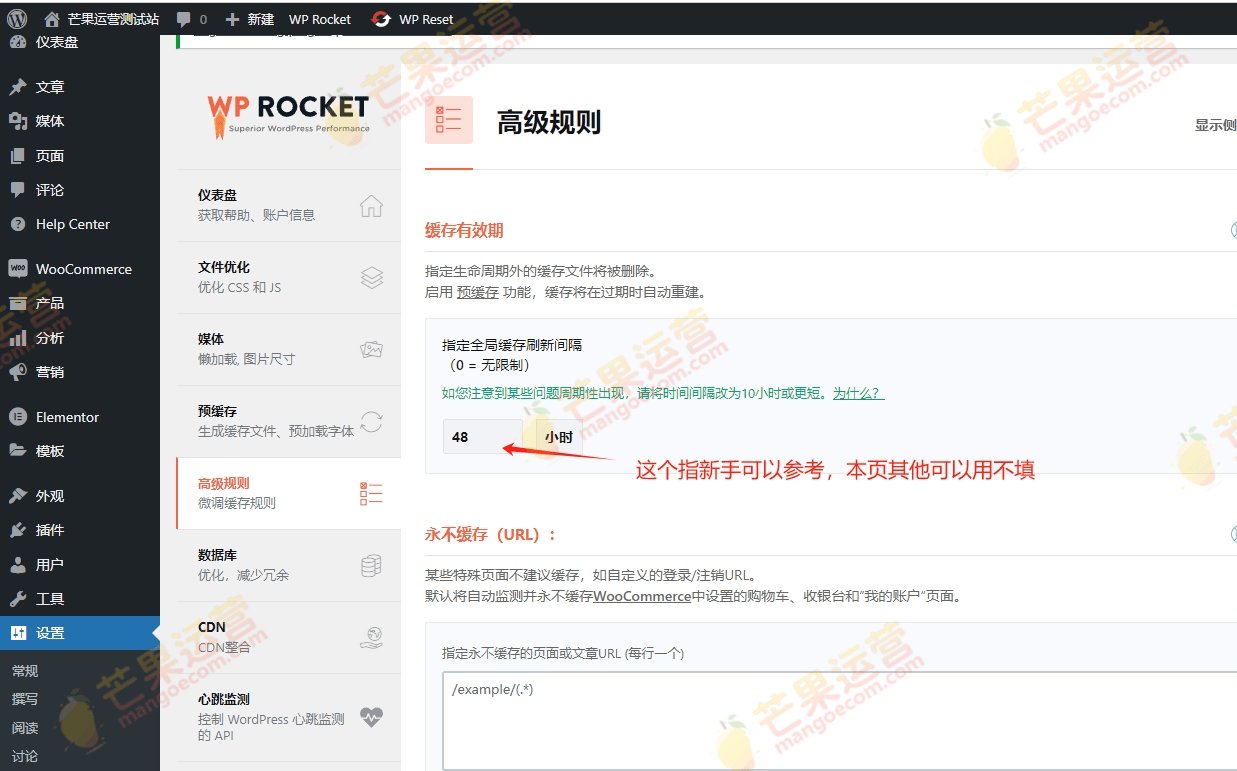Viewport: 1237px width, 771px height.
Task: Open WP Reset in the admin bar
Action: point(412,19)
